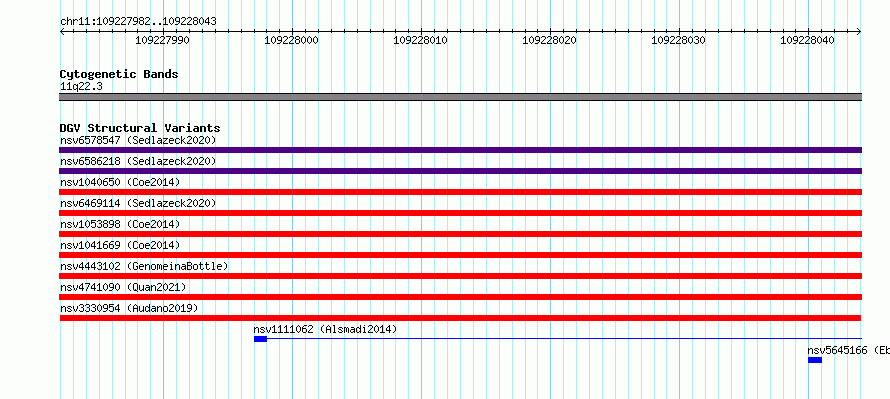Click the red bar of nsv1040650

click(460, 192)
